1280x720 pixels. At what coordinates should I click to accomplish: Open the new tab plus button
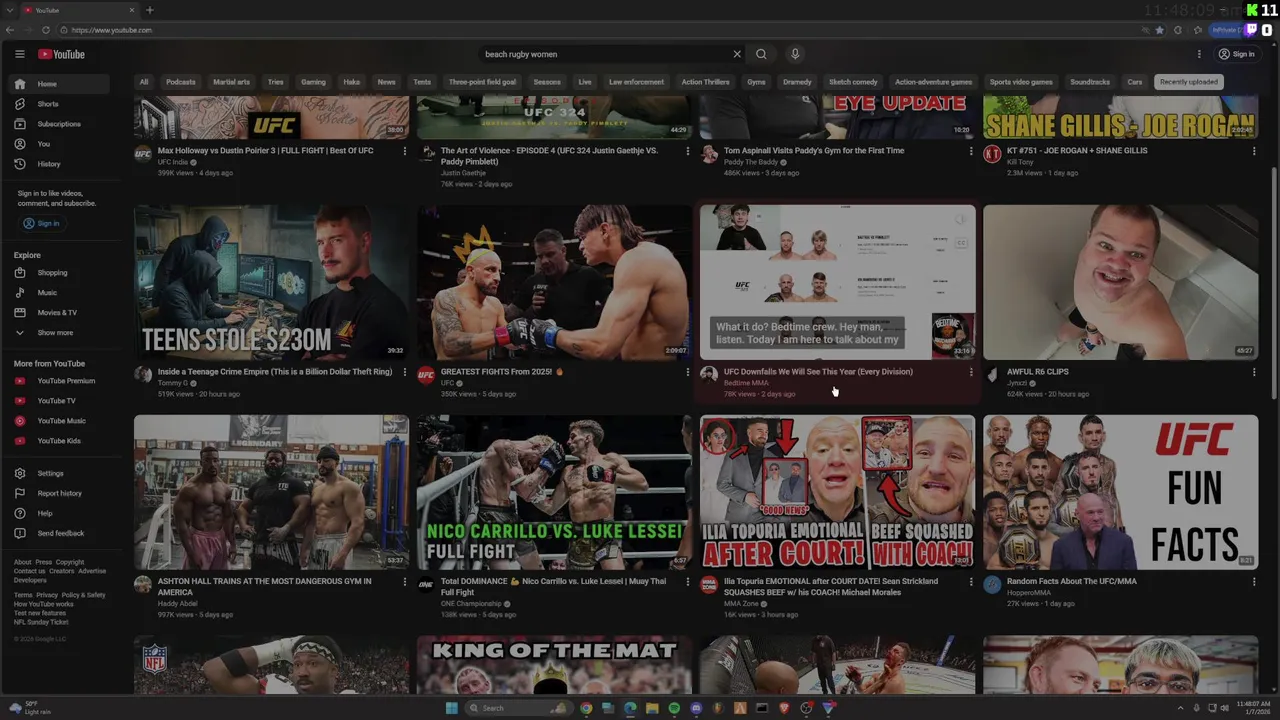pos(149,10)
